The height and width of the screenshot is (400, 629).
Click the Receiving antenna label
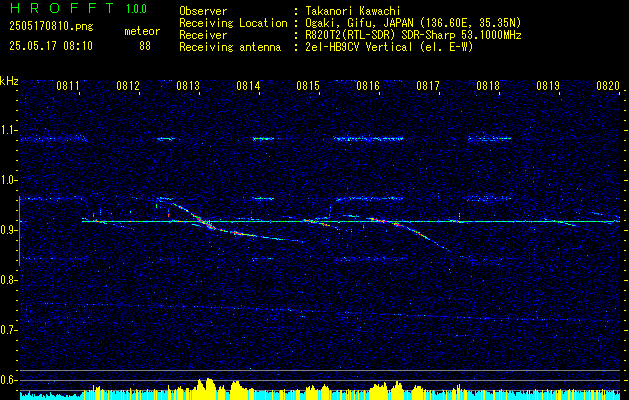[x=230, y=47]
